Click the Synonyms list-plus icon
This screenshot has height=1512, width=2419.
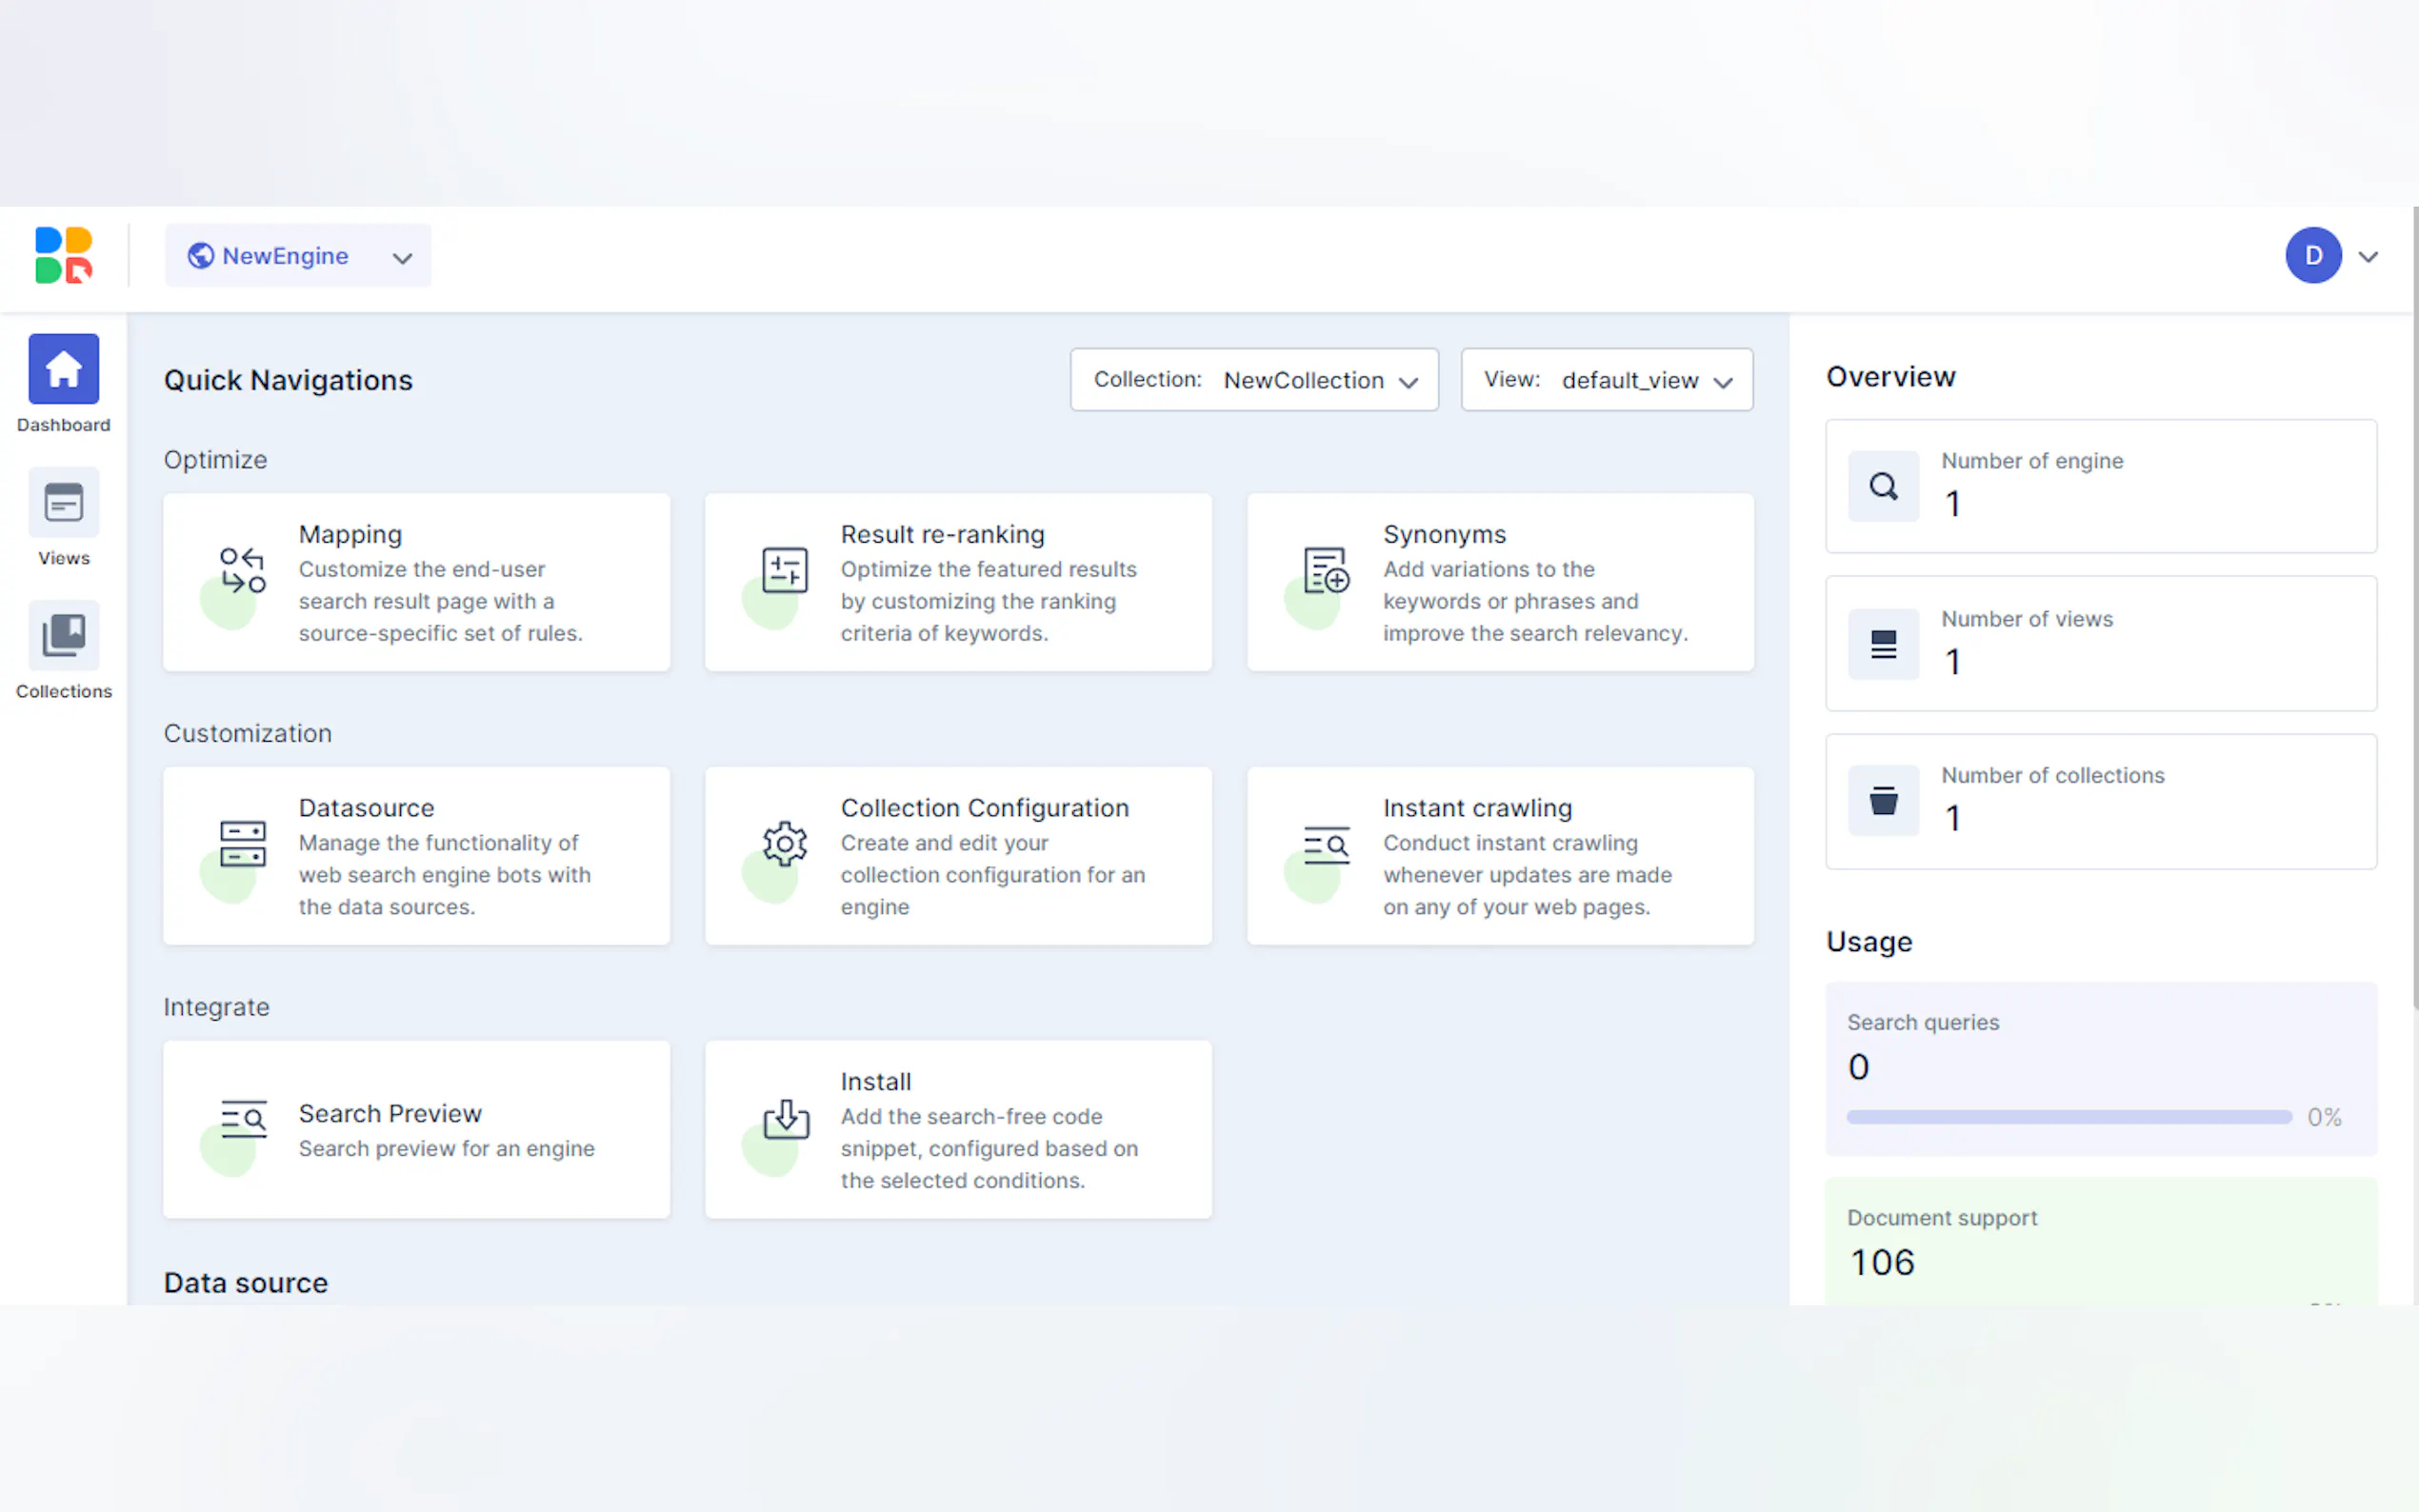[1326, 570]
